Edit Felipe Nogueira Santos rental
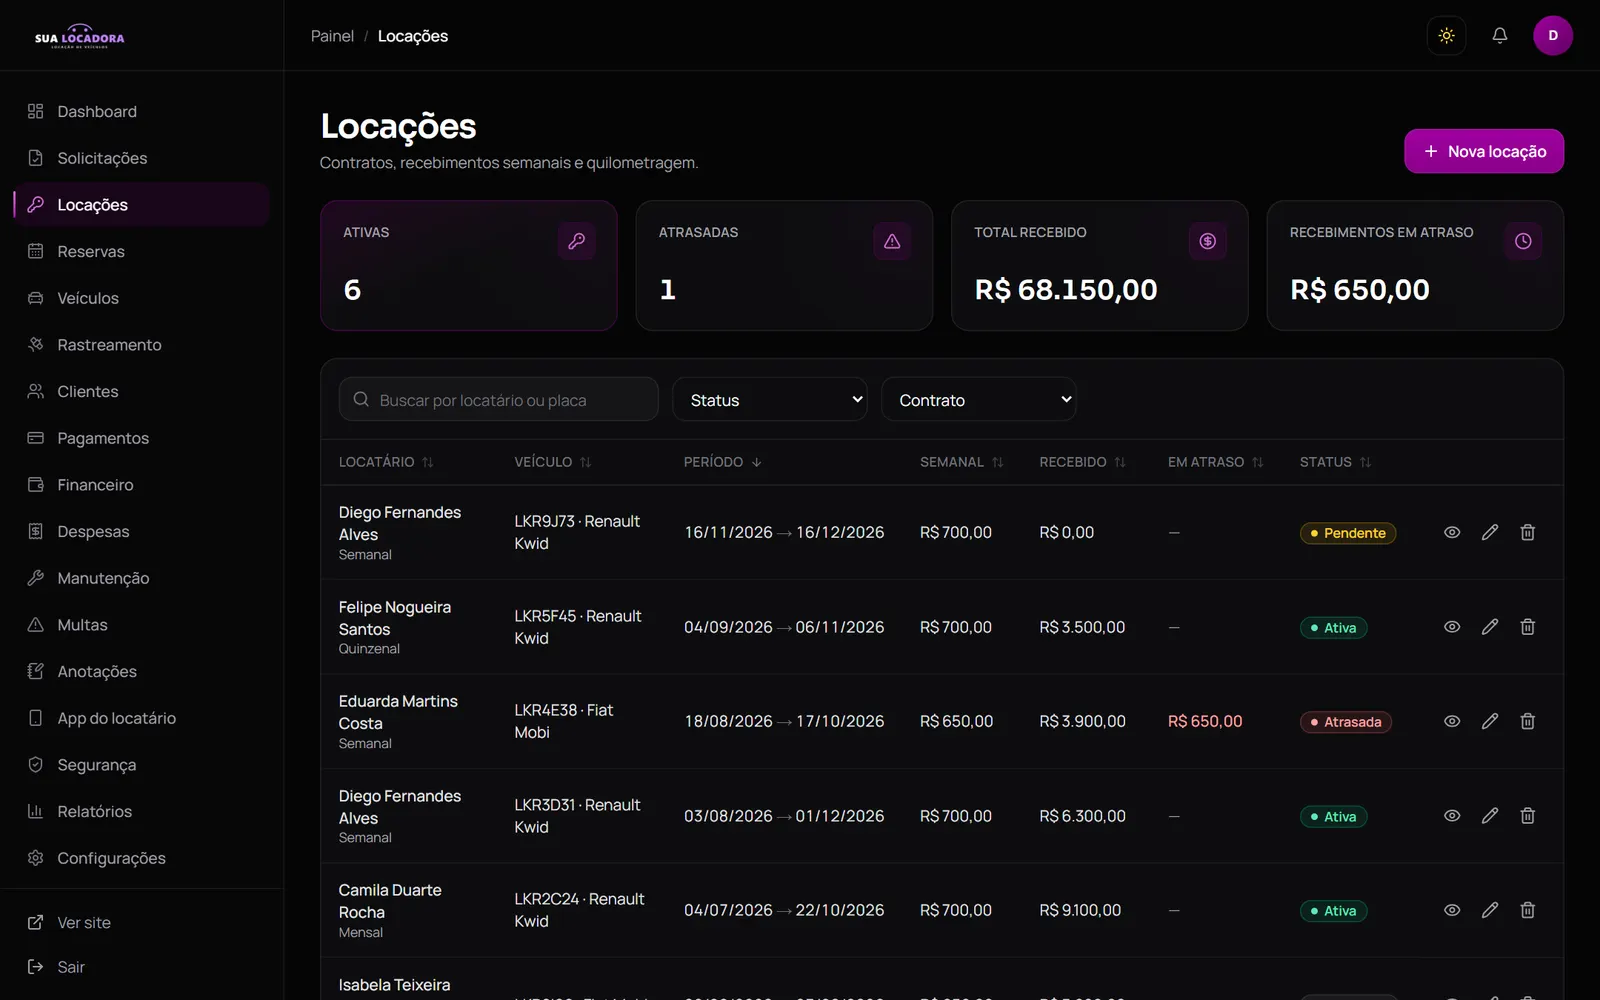Screen dimensions: 1600x1000 pyautogui.click(x=1490, y=627)
